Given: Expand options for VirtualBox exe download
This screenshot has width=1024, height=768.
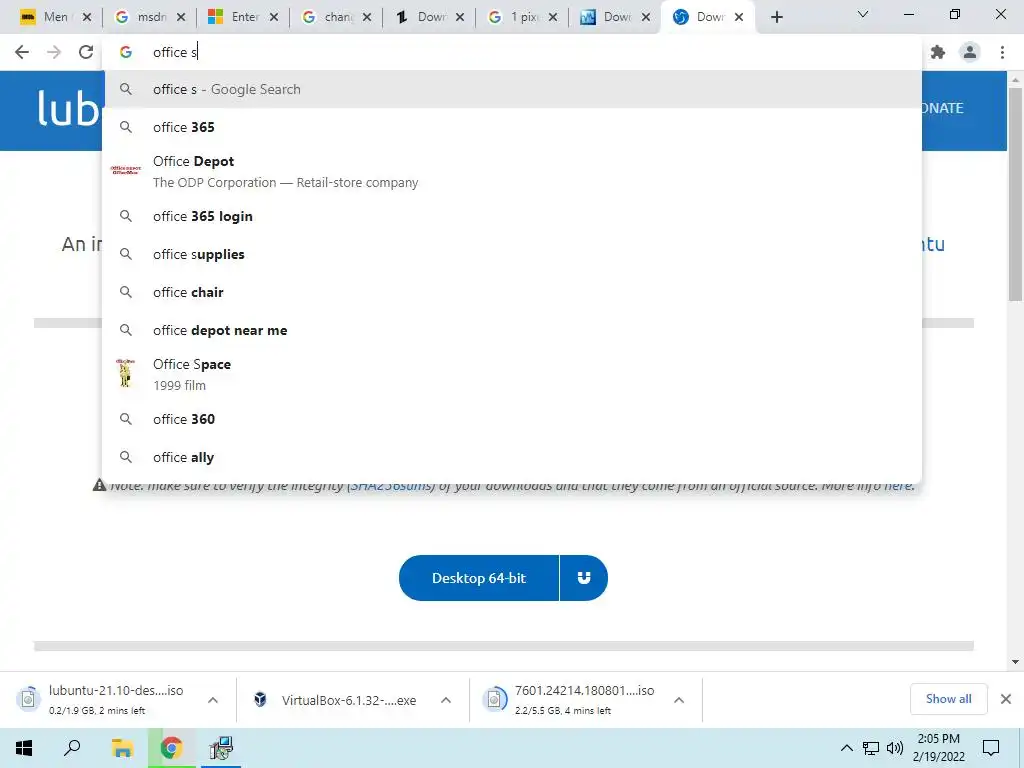Looking at the screenshot, I should click(446, 700).
